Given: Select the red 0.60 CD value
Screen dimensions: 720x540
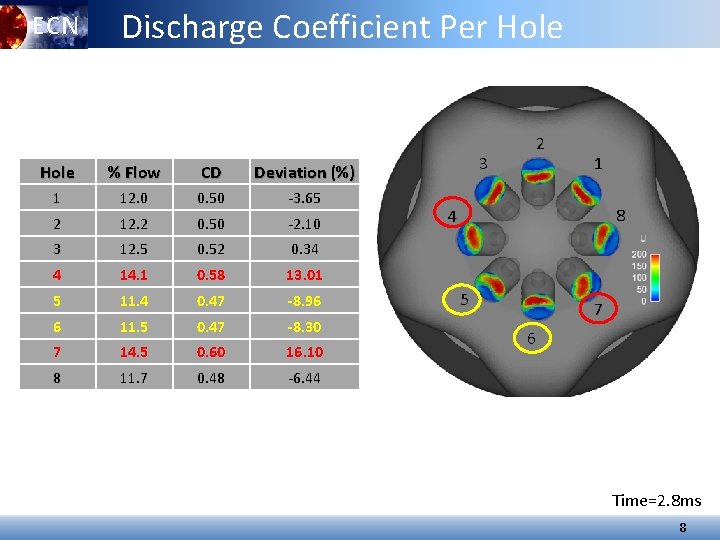Looking at the screenshot, I should click(211, 352).
